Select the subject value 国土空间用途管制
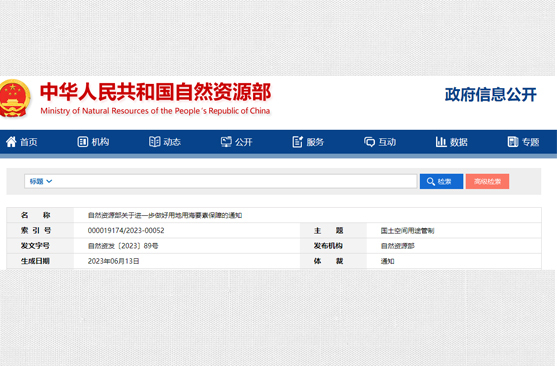Viewport: 557px width, 366px height. 407,231
